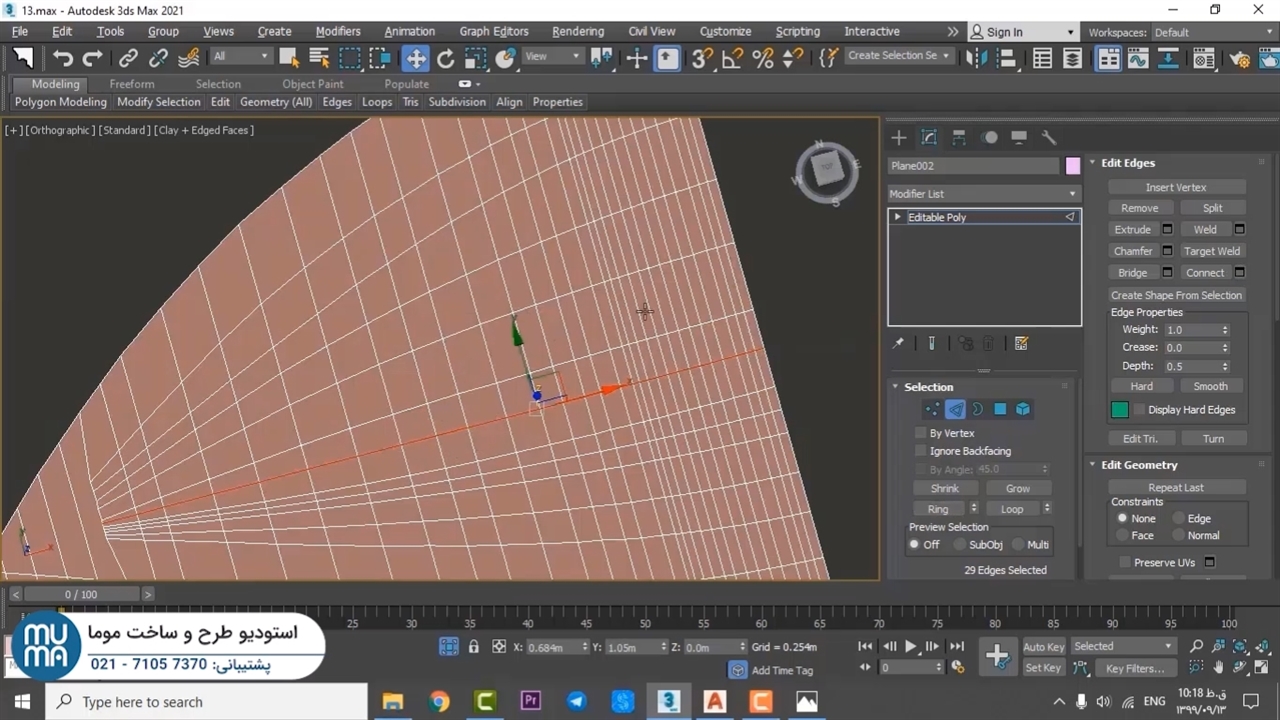
Task: Toggle the Angle Snap icon
Action: click(x=732, y=59)
